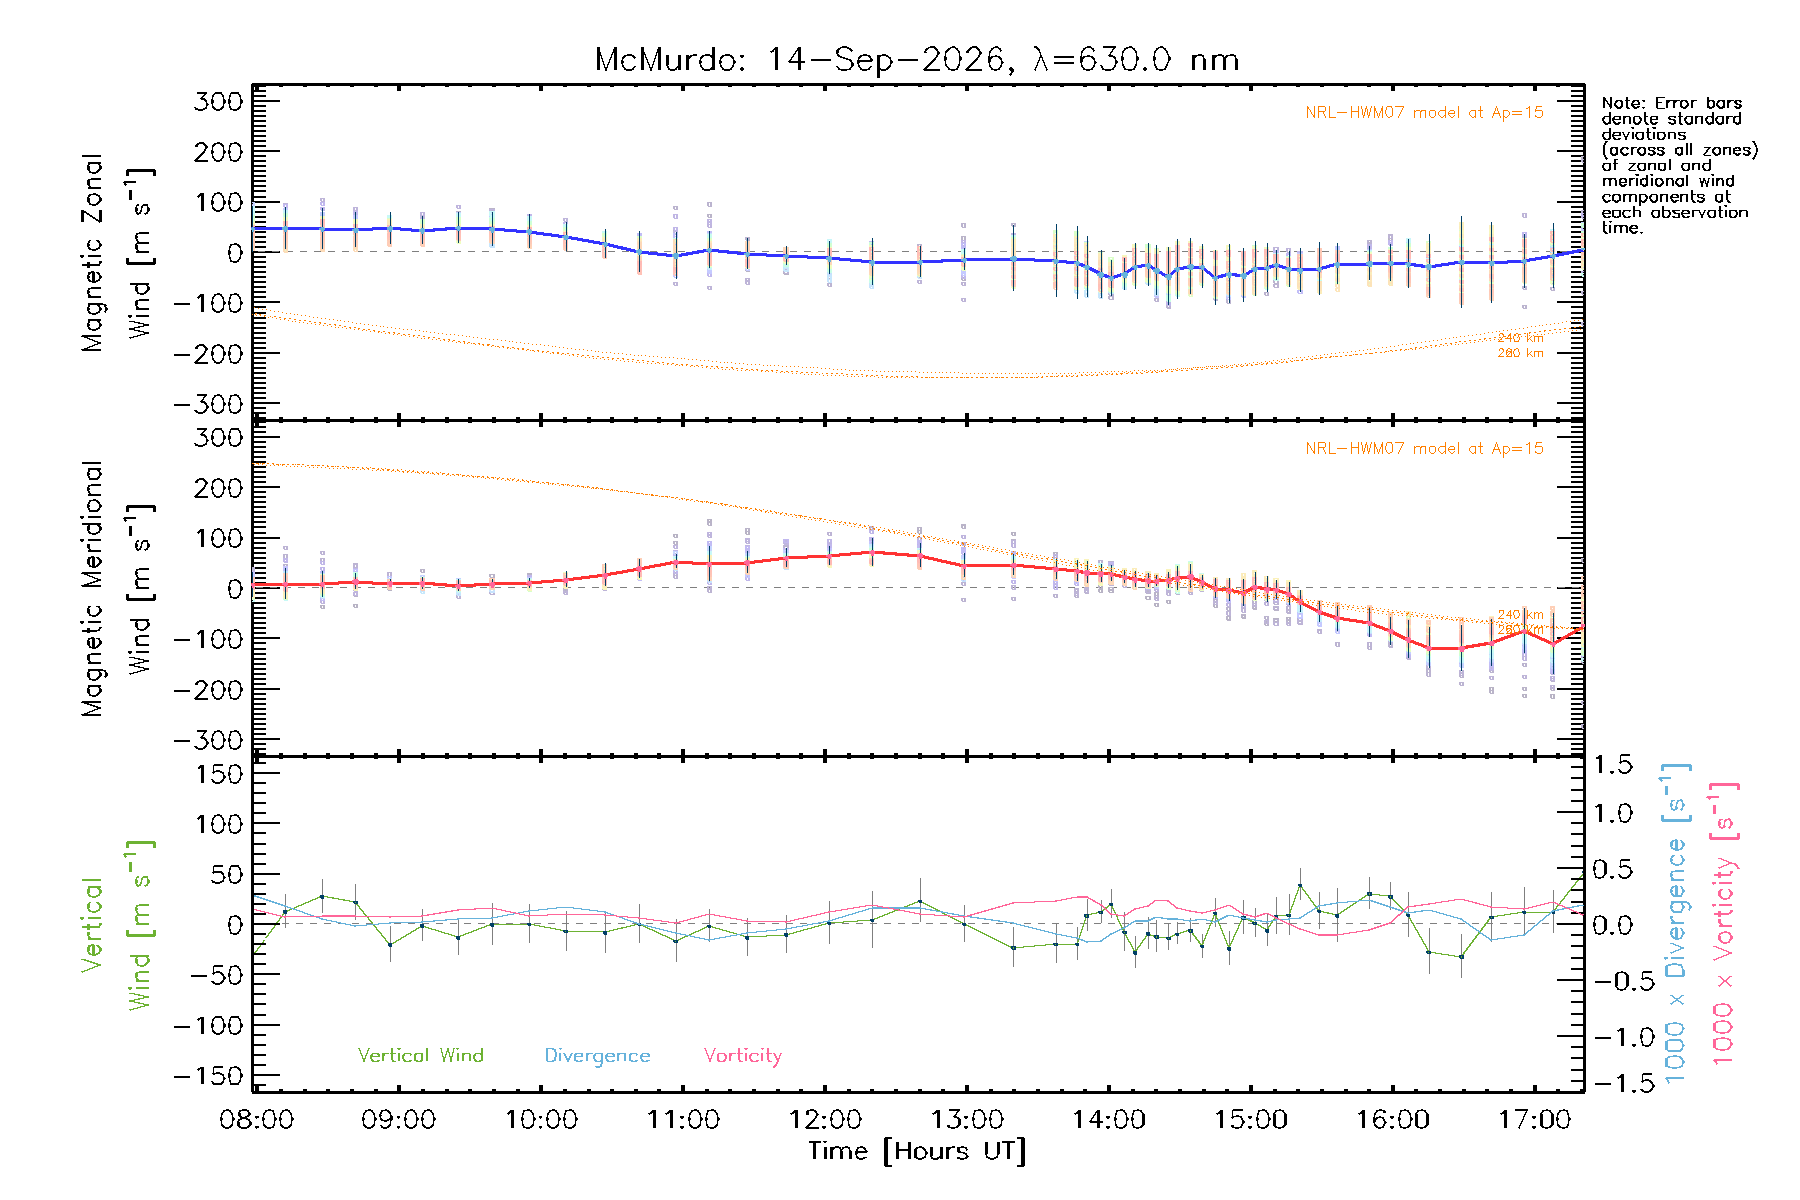The width and height of the screenshot is (1800, 1200).
Task: Select the pink Vorticity legend label
Action: 742,1055
